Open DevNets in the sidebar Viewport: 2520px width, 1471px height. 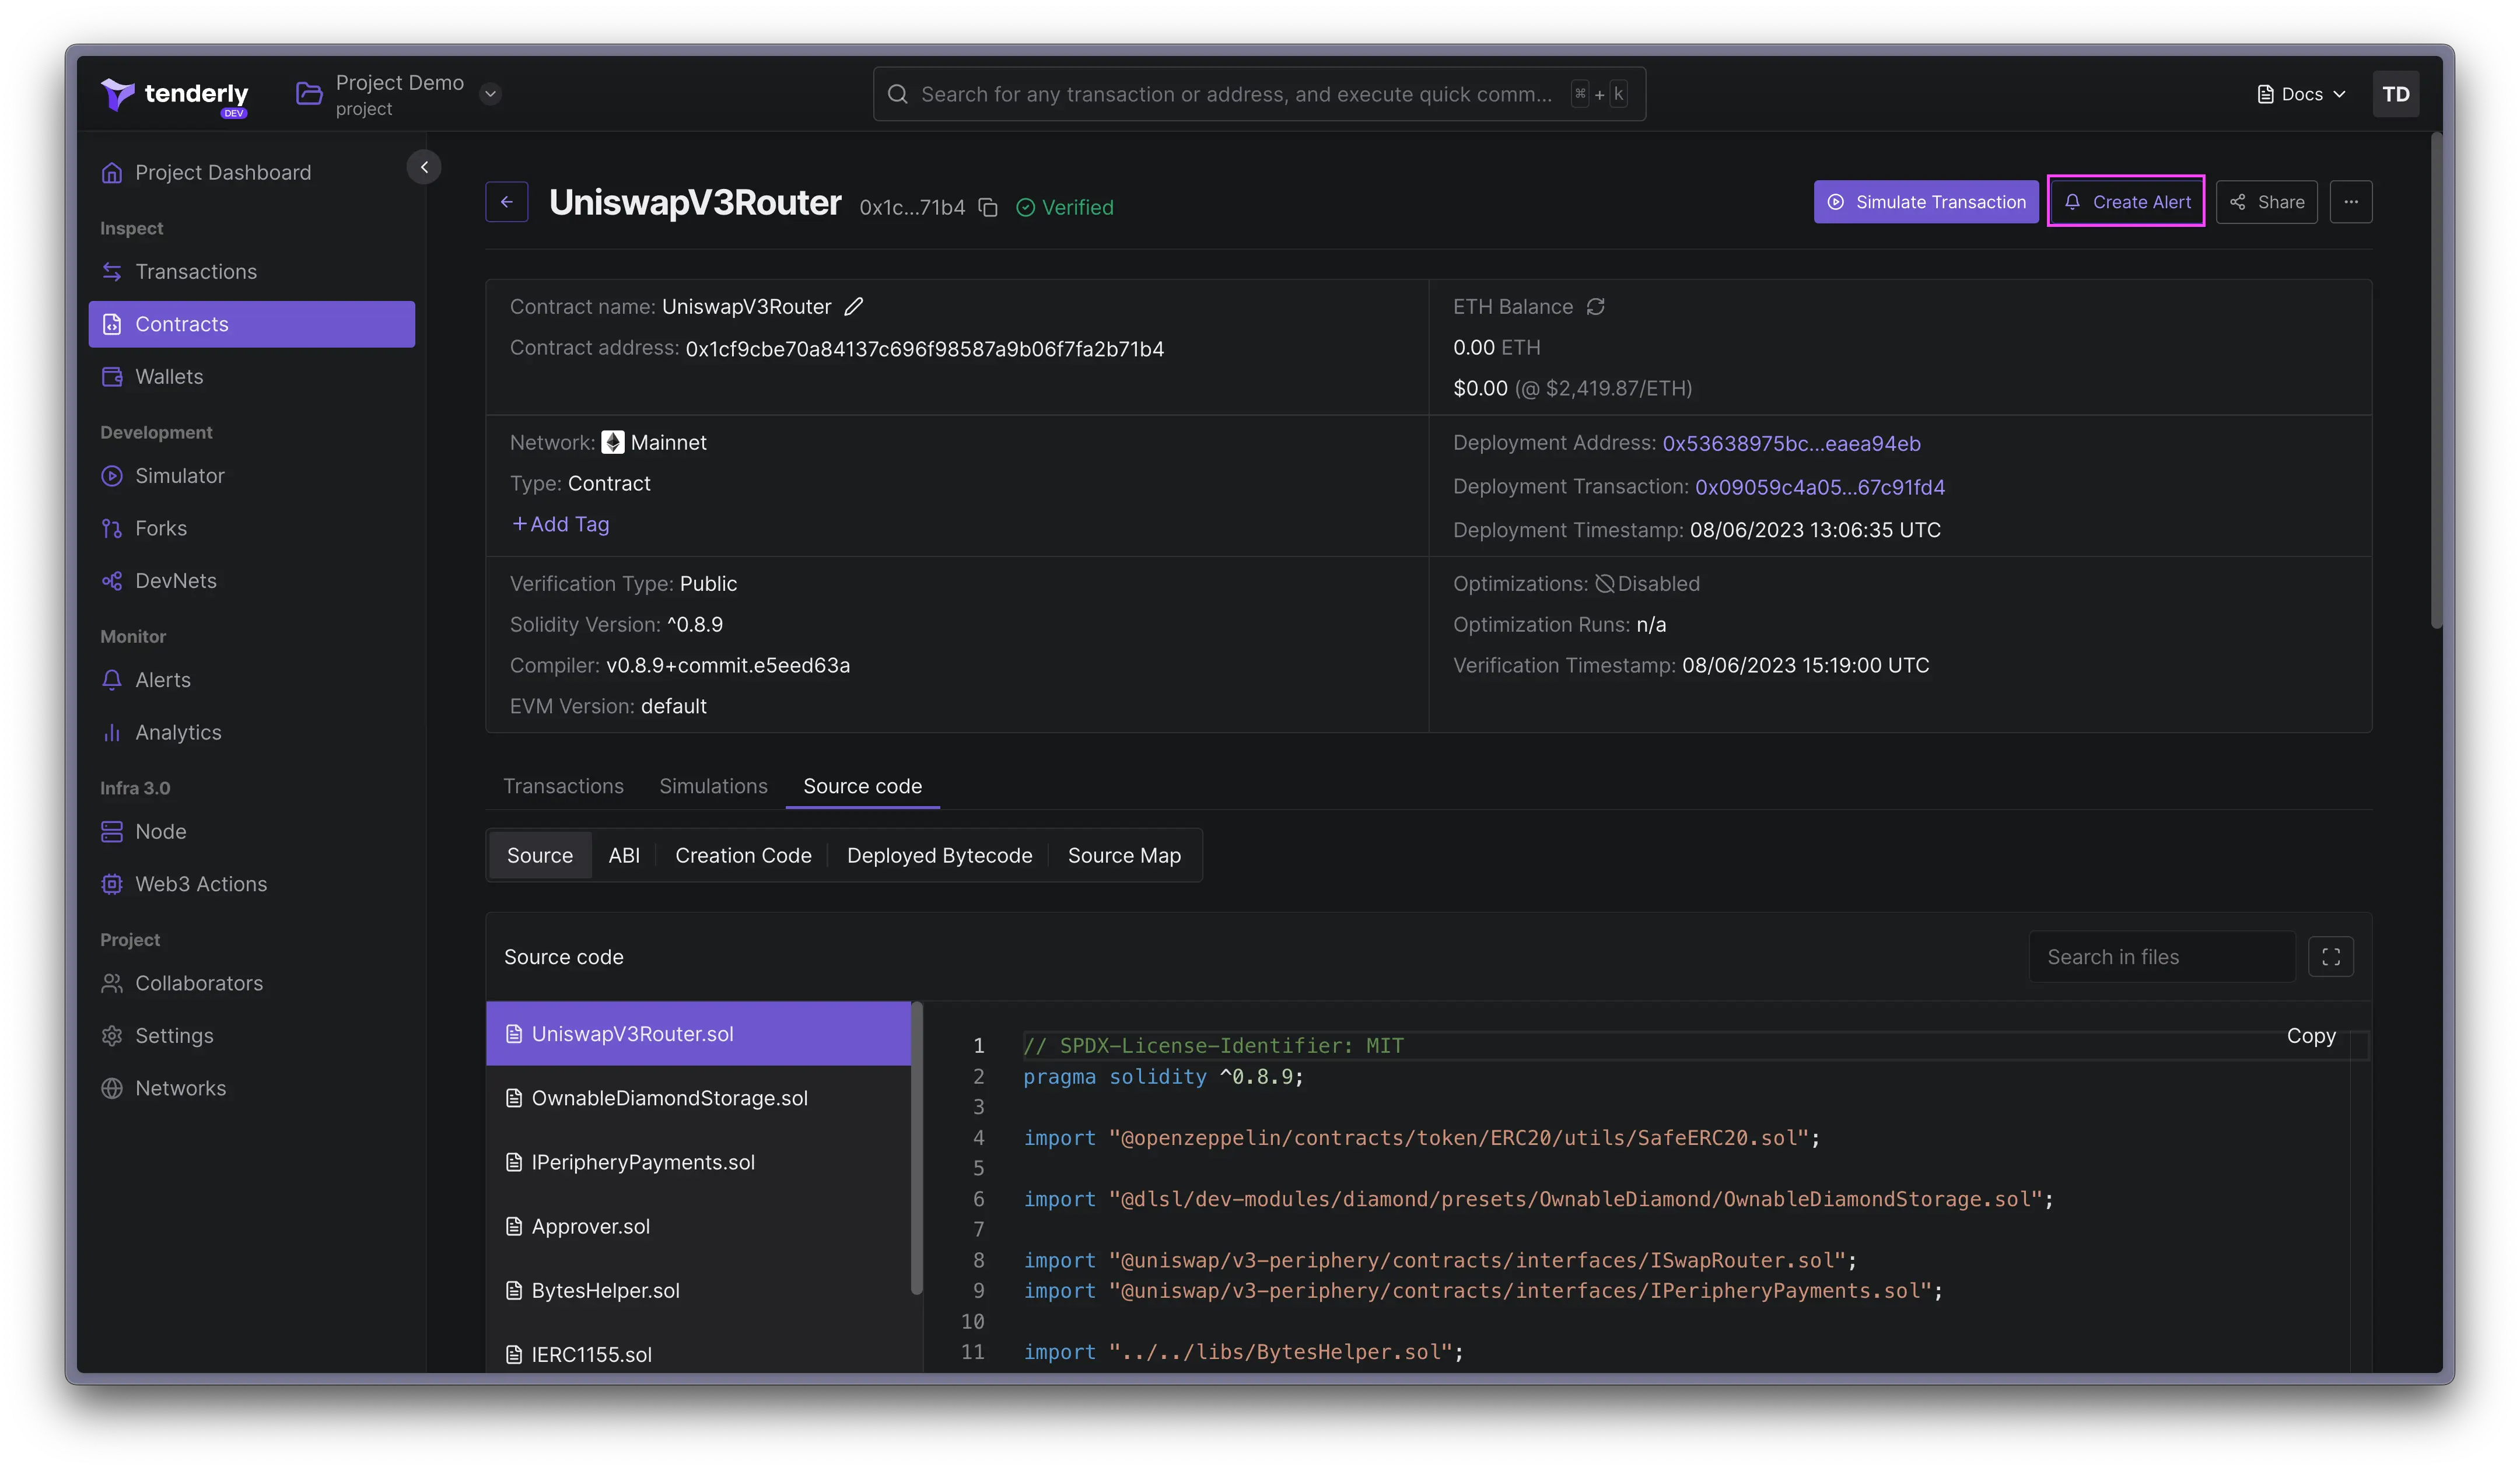252,581
